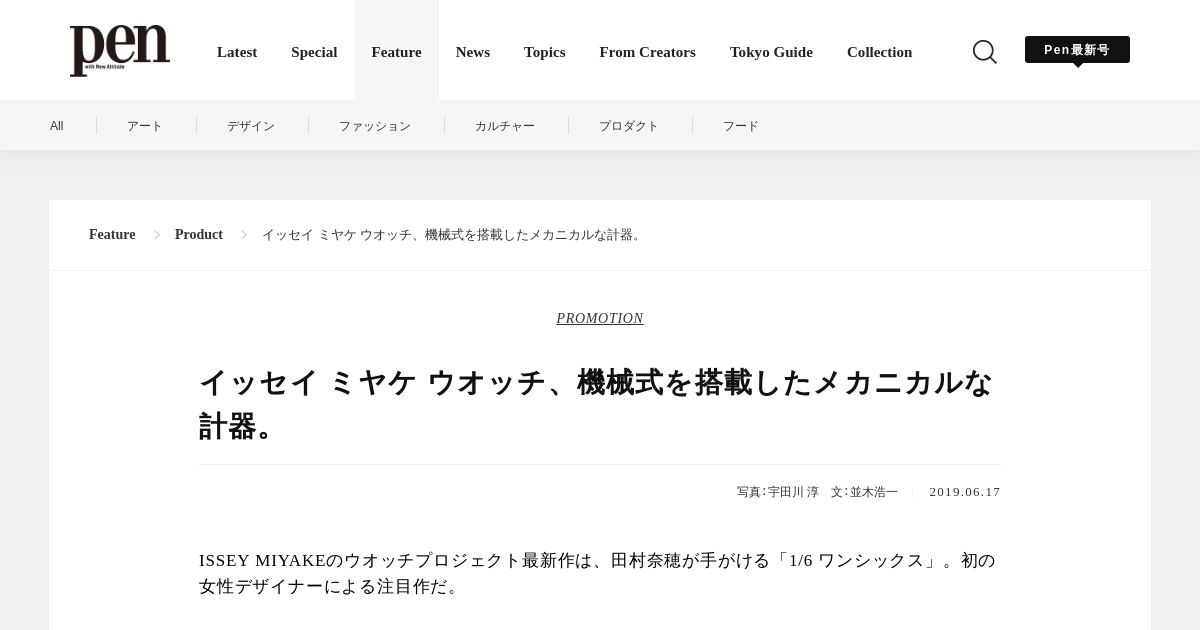Open the Latest menu item

(x=237, y=52)
